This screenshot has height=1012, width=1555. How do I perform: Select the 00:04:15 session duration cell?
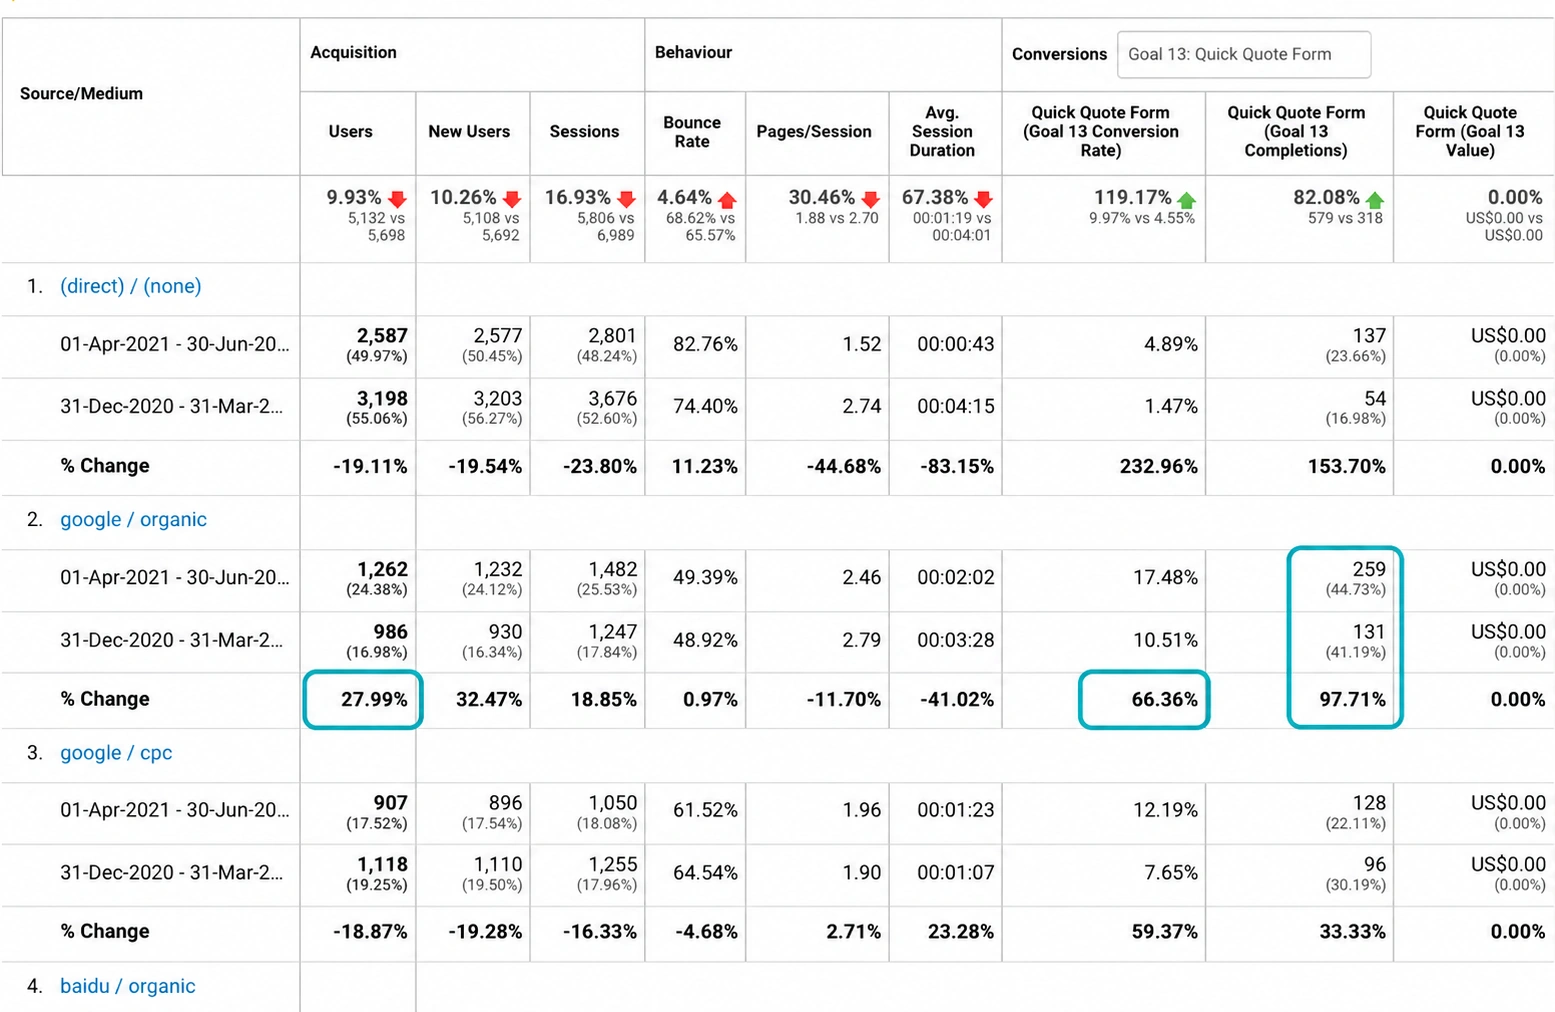point(945,407)
